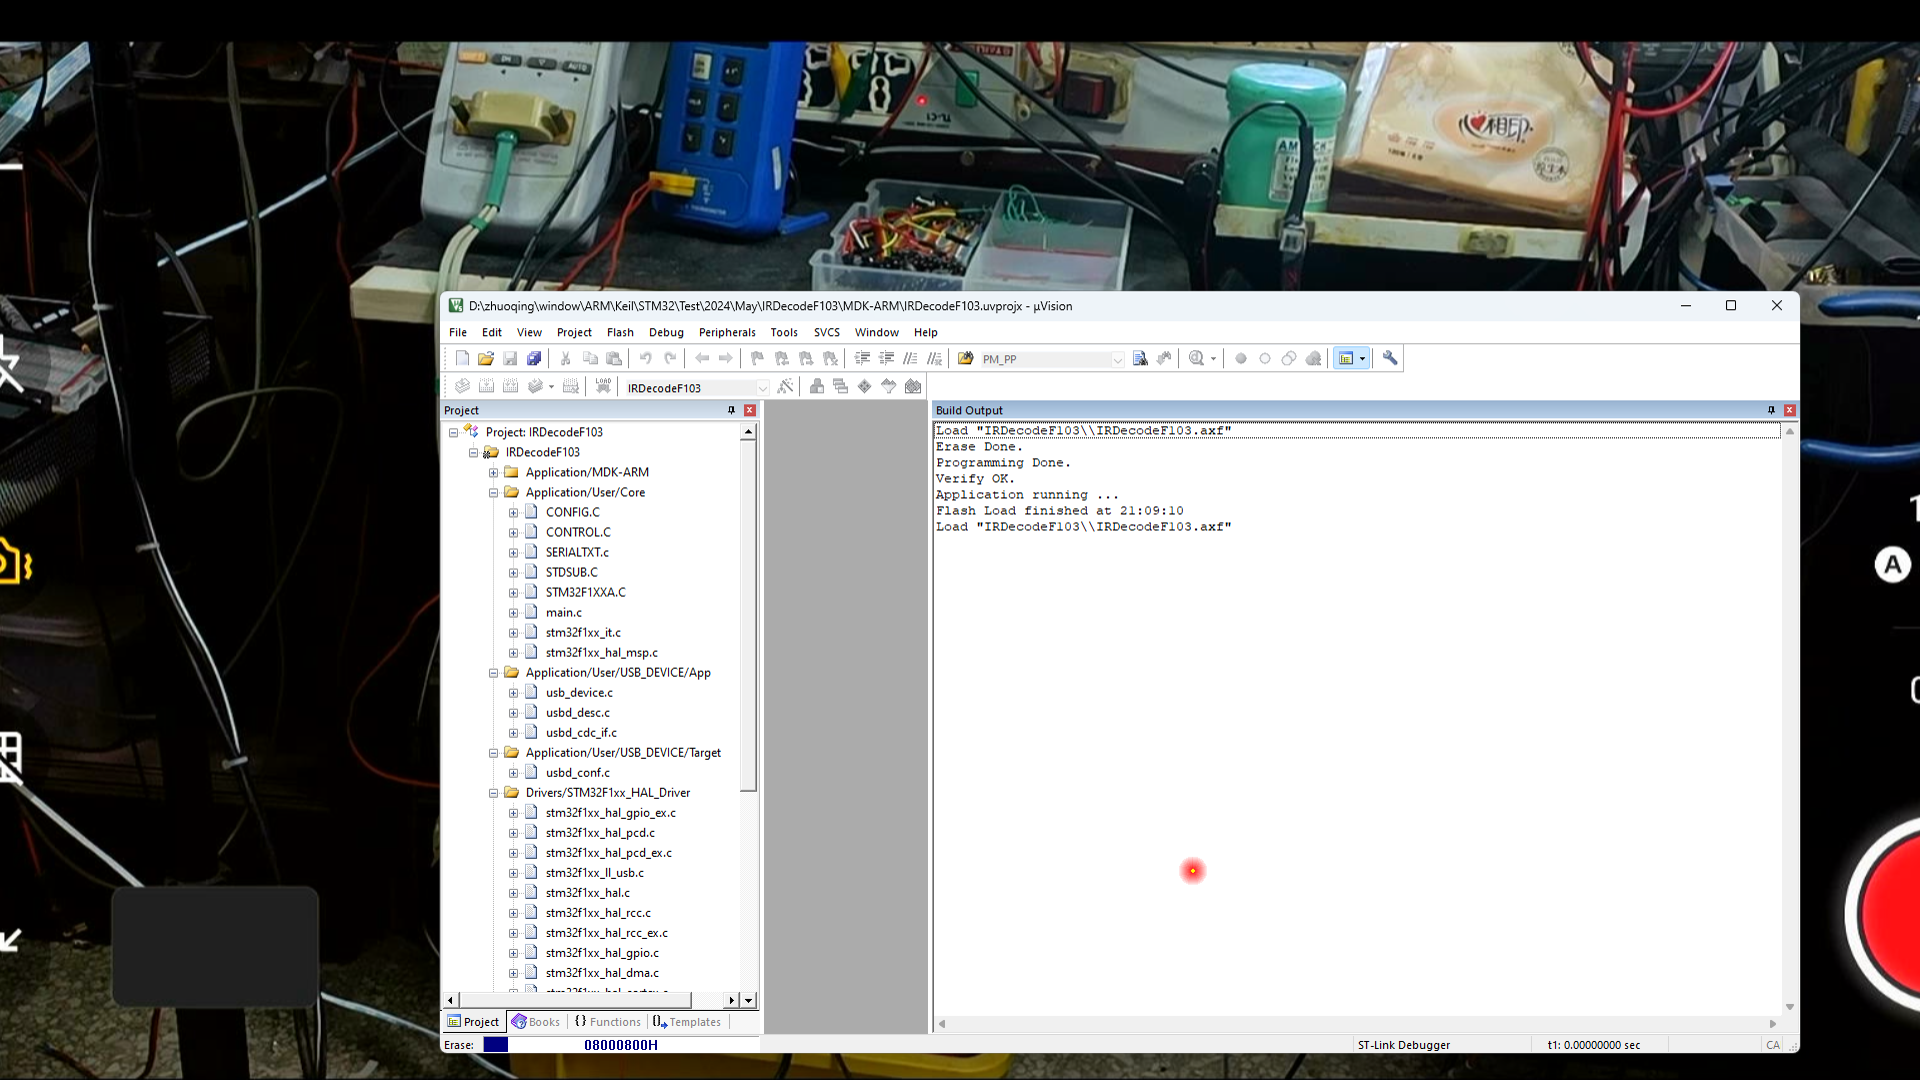Image resolution: width=1920 pixels, height=1080 pixels.
Task: Select main.c in project tree
Action: point(563,612)
